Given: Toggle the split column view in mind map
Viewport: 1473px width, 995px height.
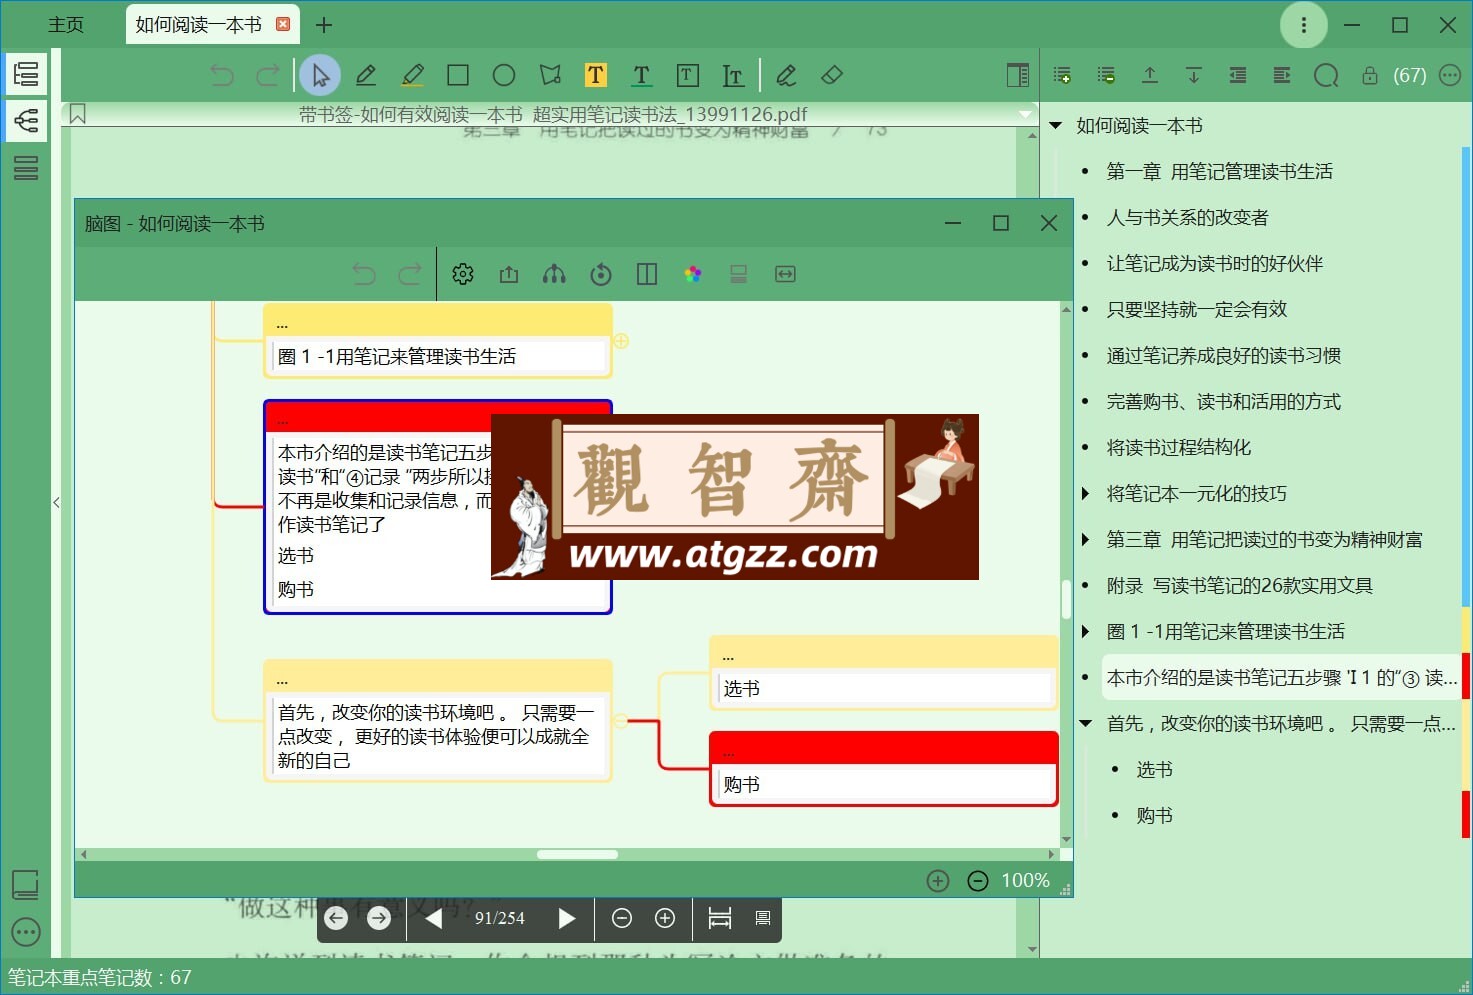Looking at the screenshot, I should [x=647, y=274].
